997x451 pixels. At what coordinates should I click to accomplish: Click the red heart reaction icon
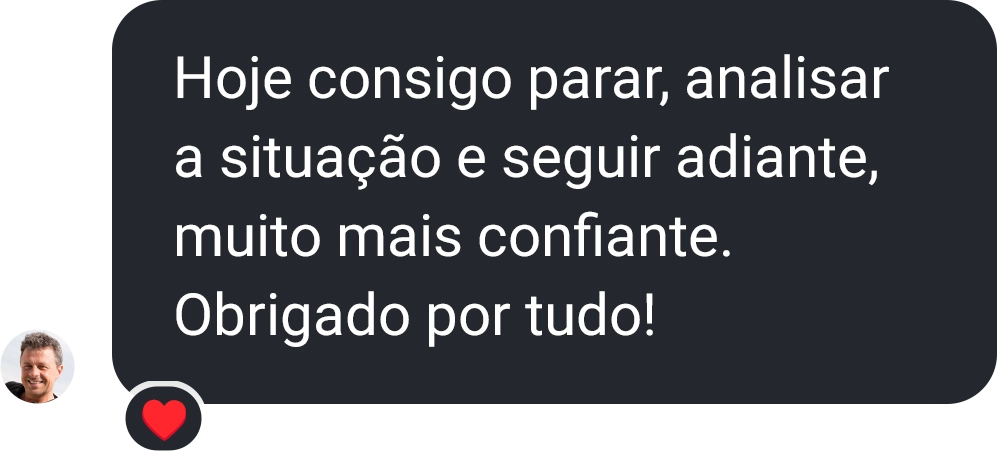[x=164, y=419]
